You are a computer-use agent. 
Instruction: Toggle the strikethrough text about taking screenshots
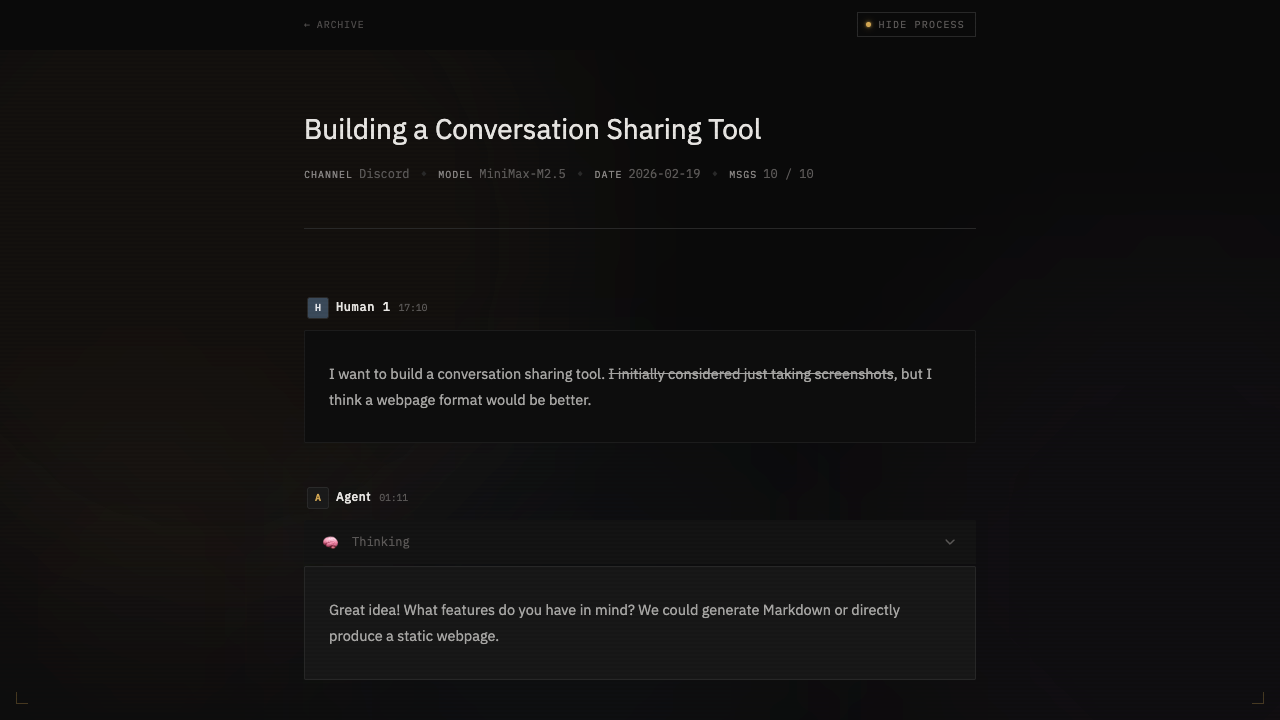(751, 374)
